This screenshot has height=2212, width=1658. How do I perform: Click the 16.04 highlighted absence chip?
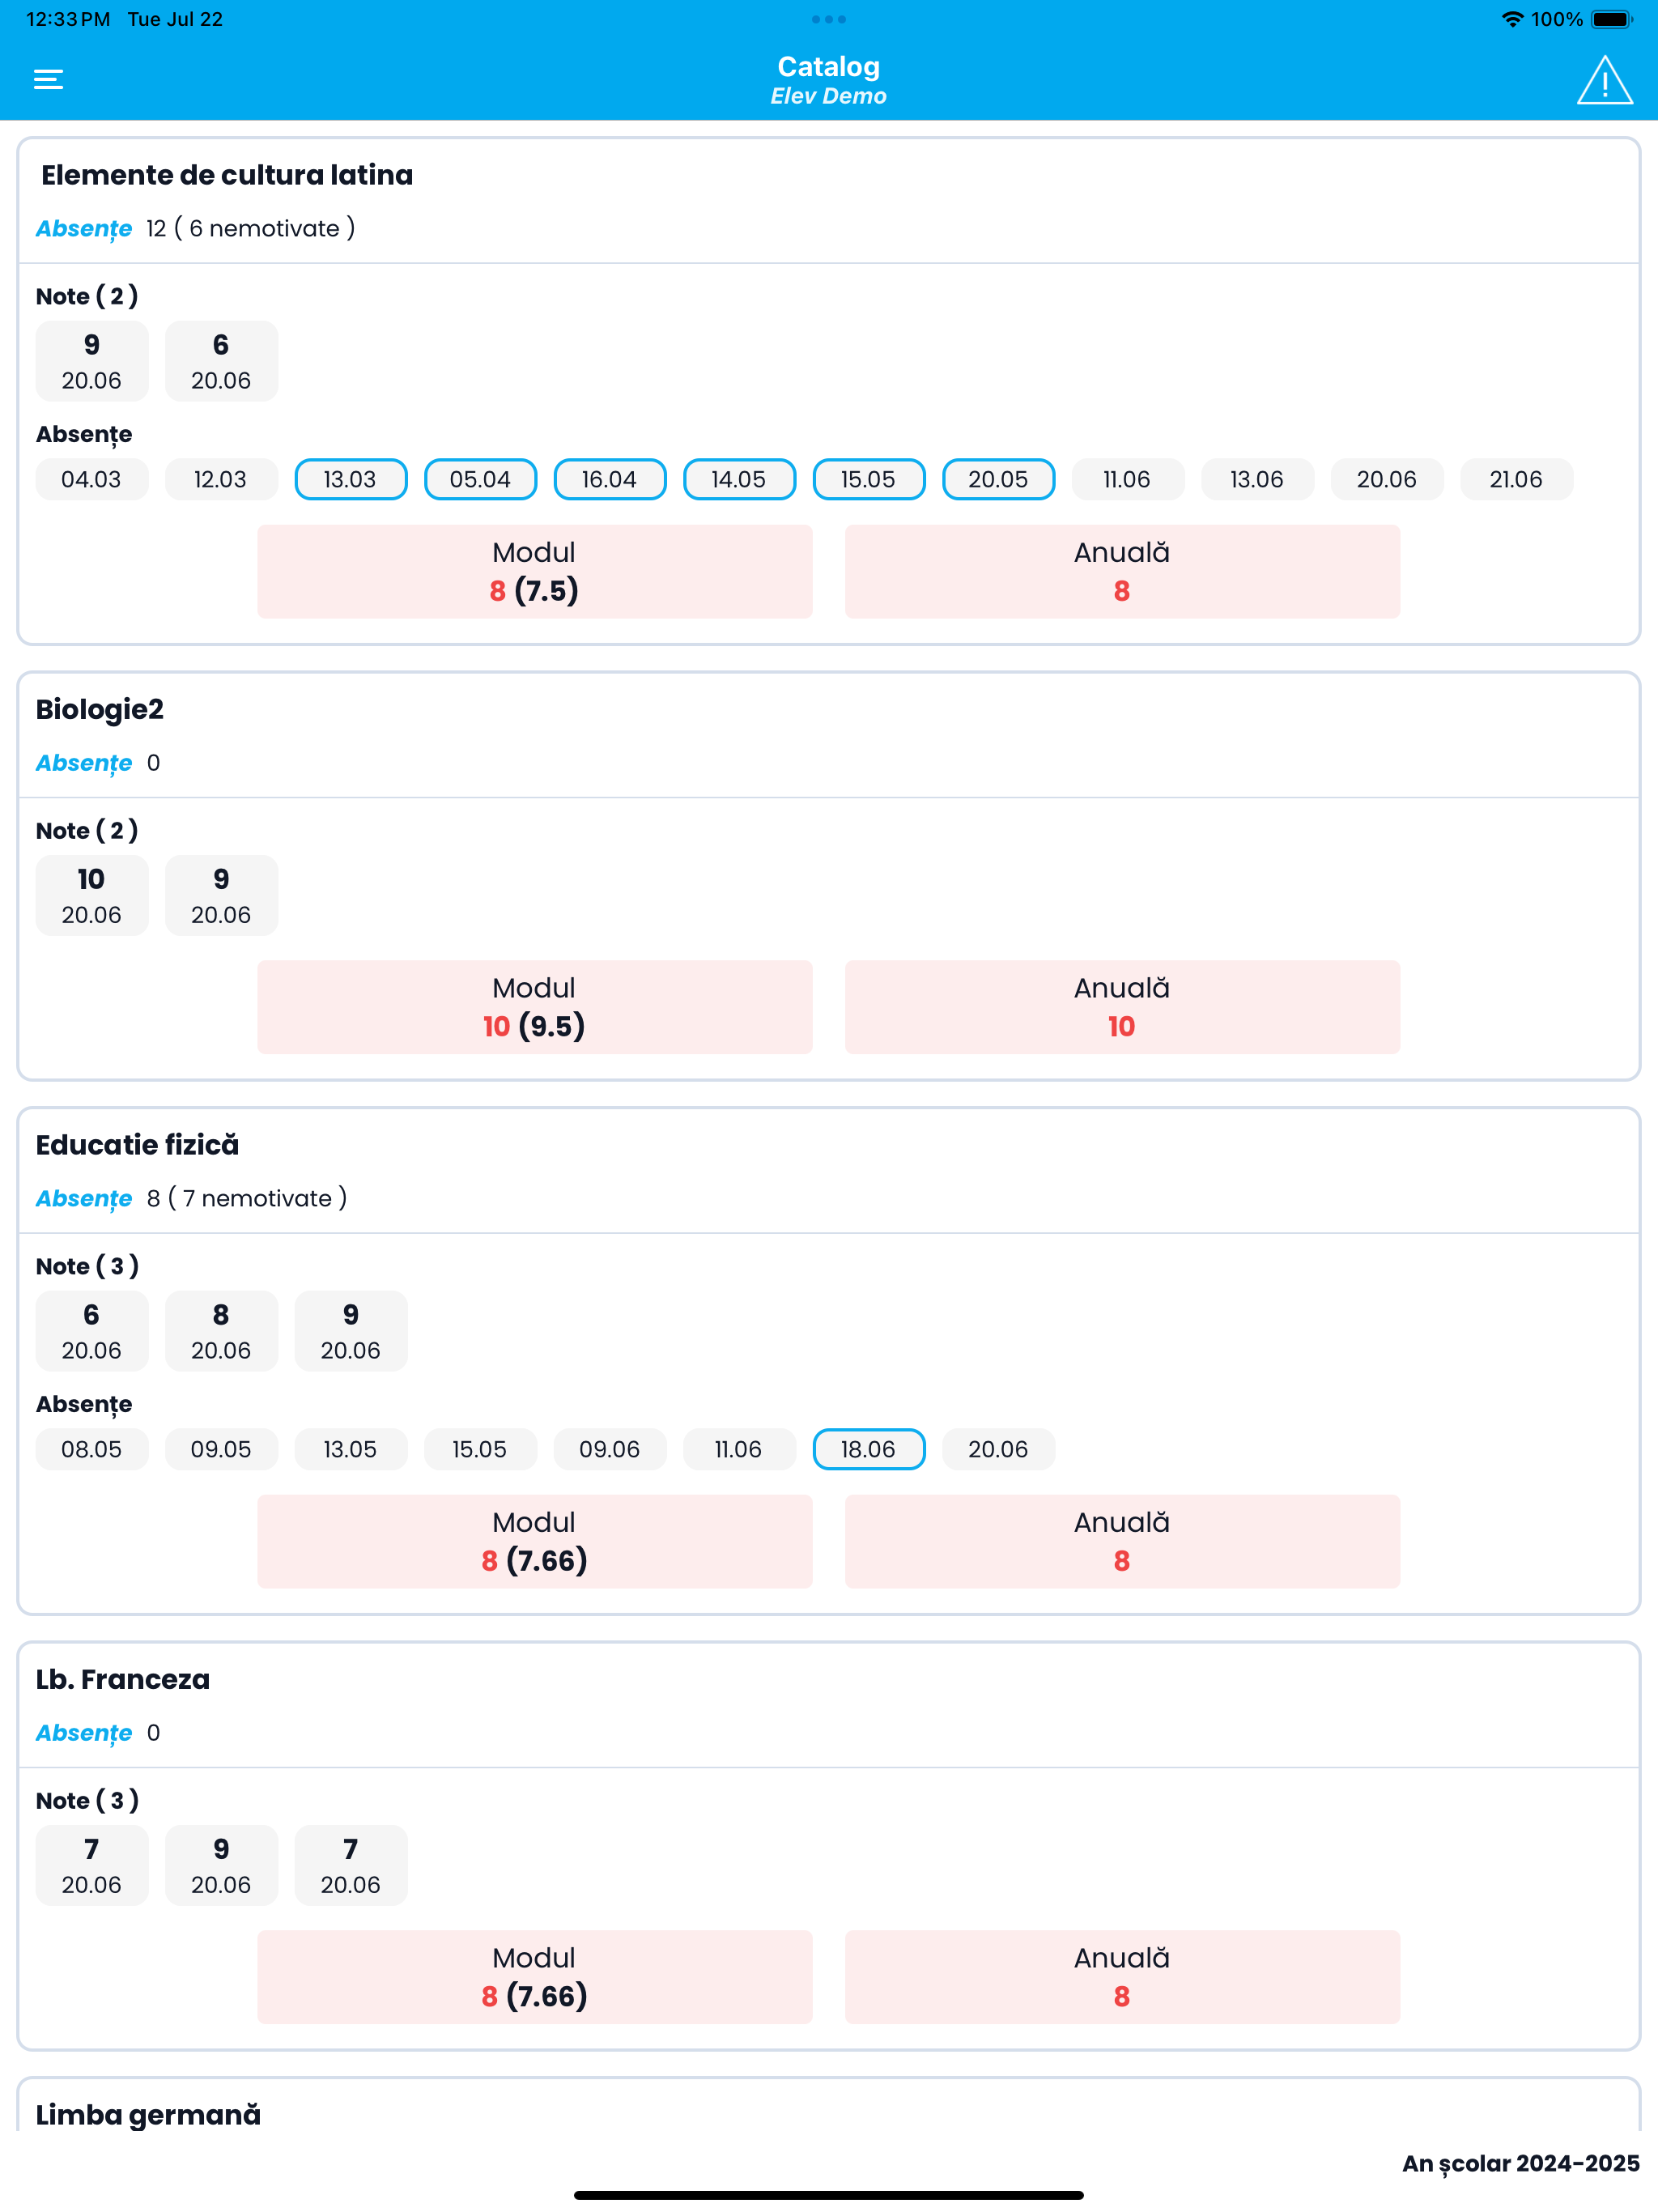click(x=610, y=479)
